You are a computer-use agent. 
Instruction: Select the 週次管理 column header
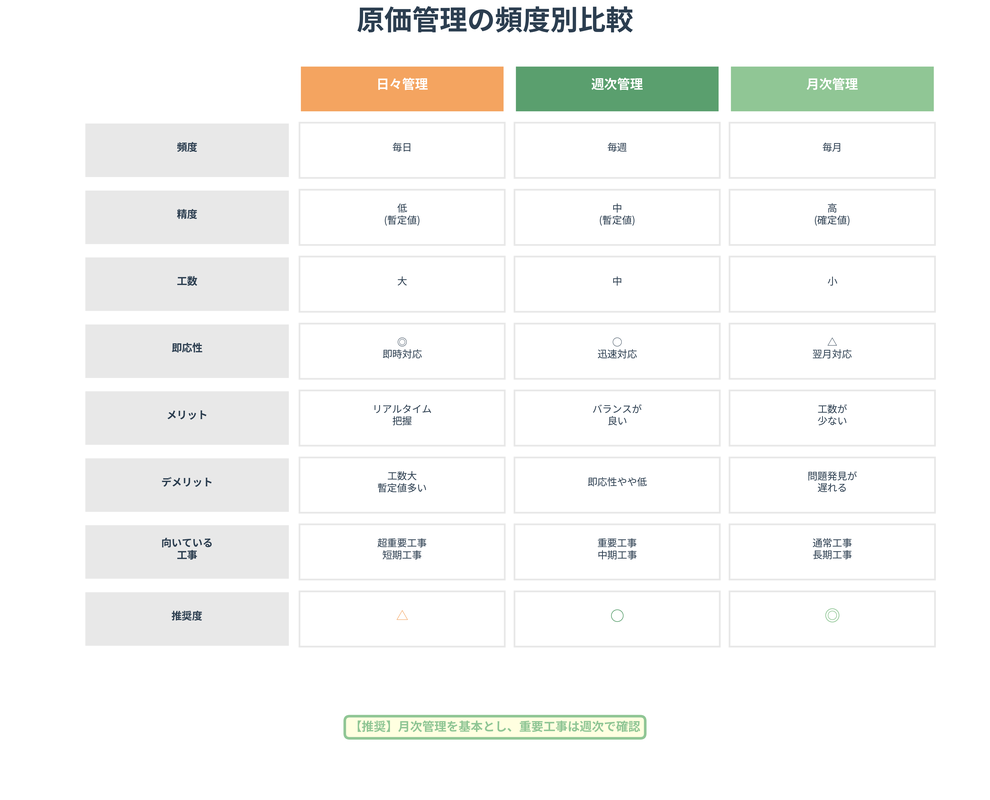point(617,88)
